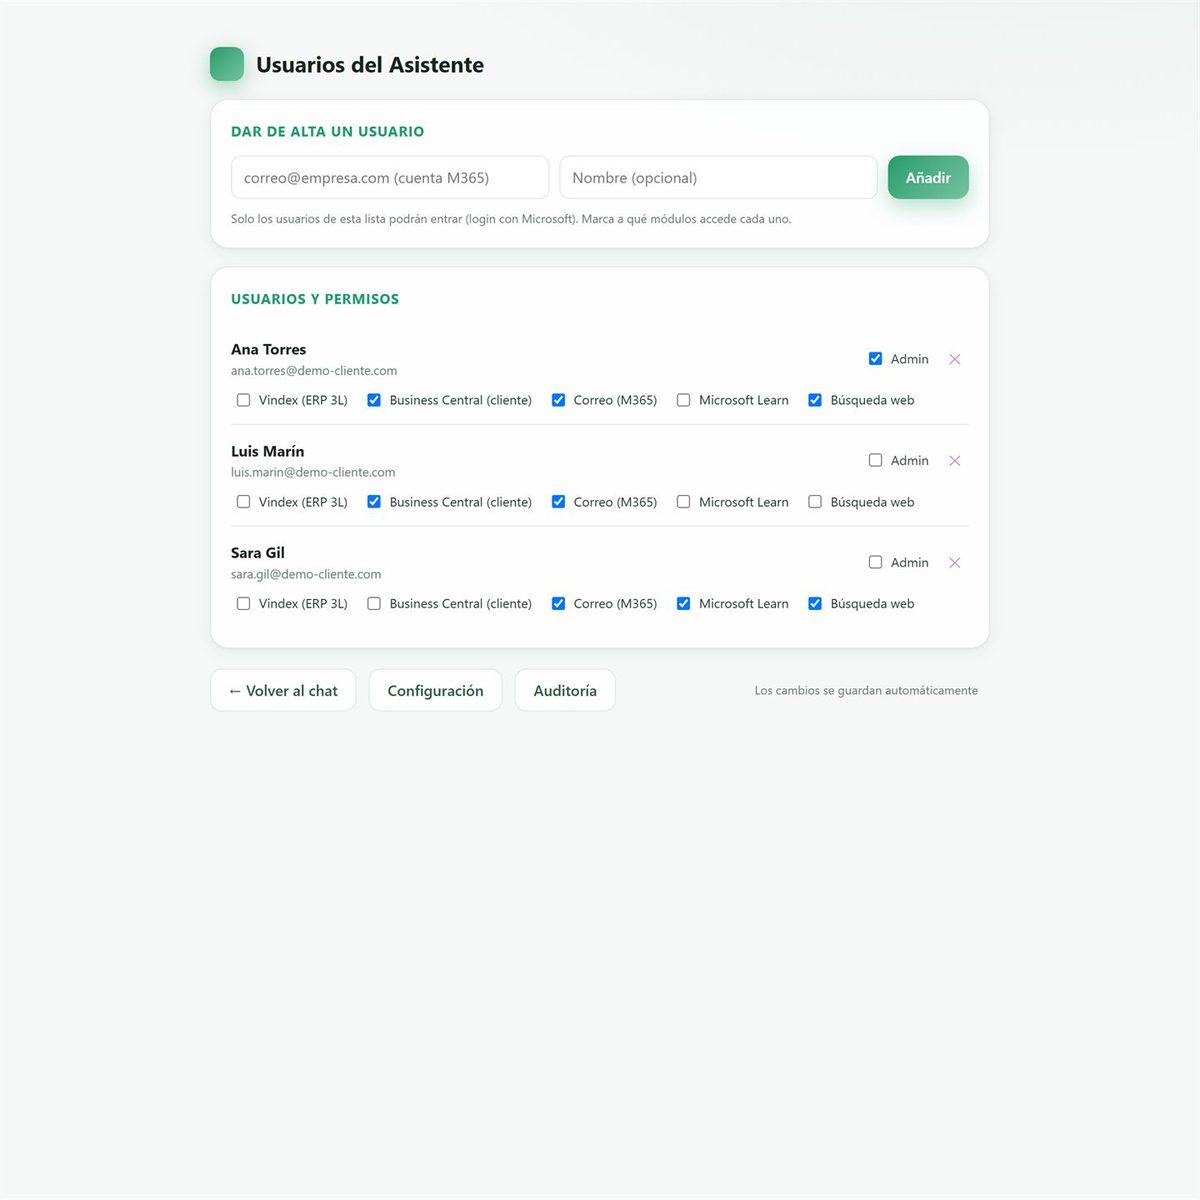Disable Business Central for Luis Marín
The height and width of the screenshot is (1200, 1200).
pyautogui.click(x=374, y=502)
